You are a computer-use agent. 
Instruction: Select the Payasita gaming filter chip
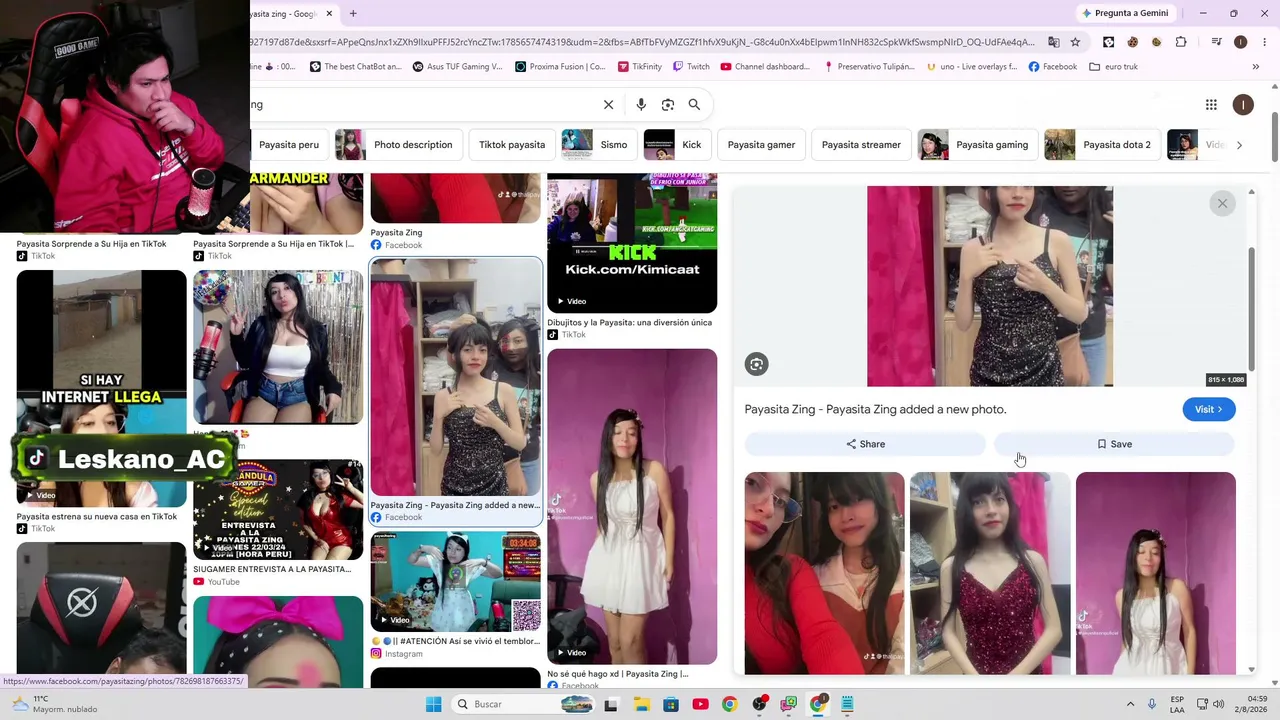(x=977, y=145)
